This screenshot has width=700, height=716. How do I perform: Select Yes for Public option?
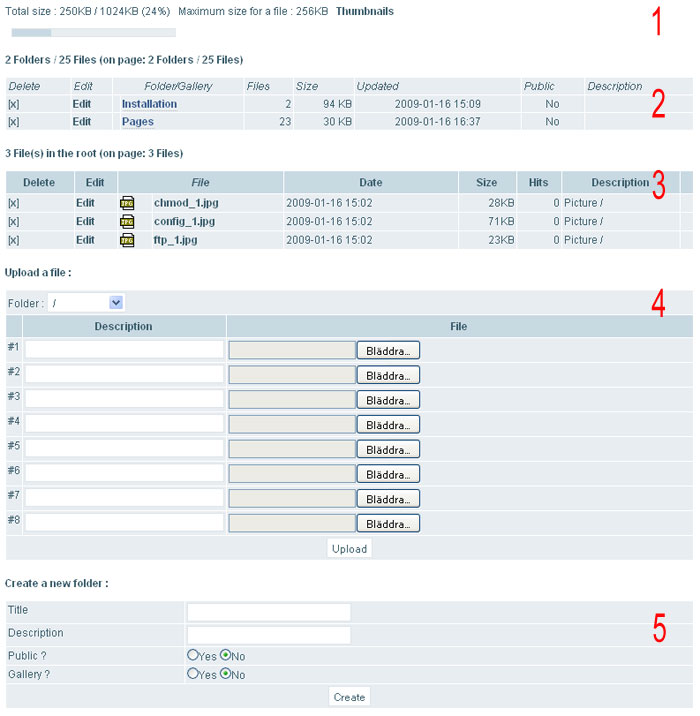click(193, 655)
